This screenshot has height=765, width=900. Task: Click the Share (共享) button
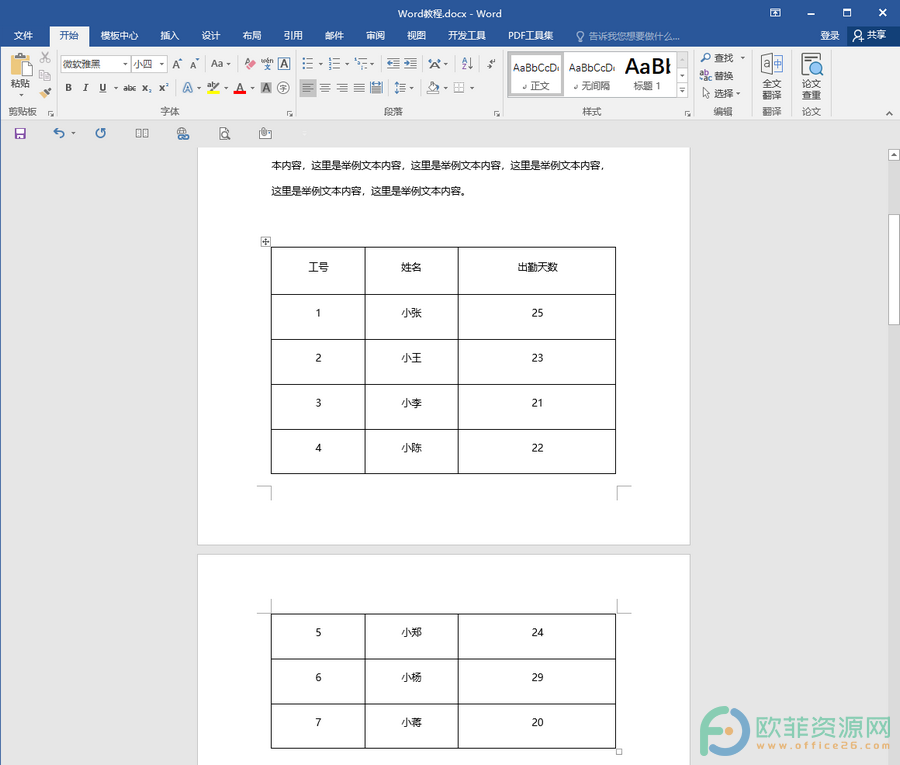tap(870, 36)
